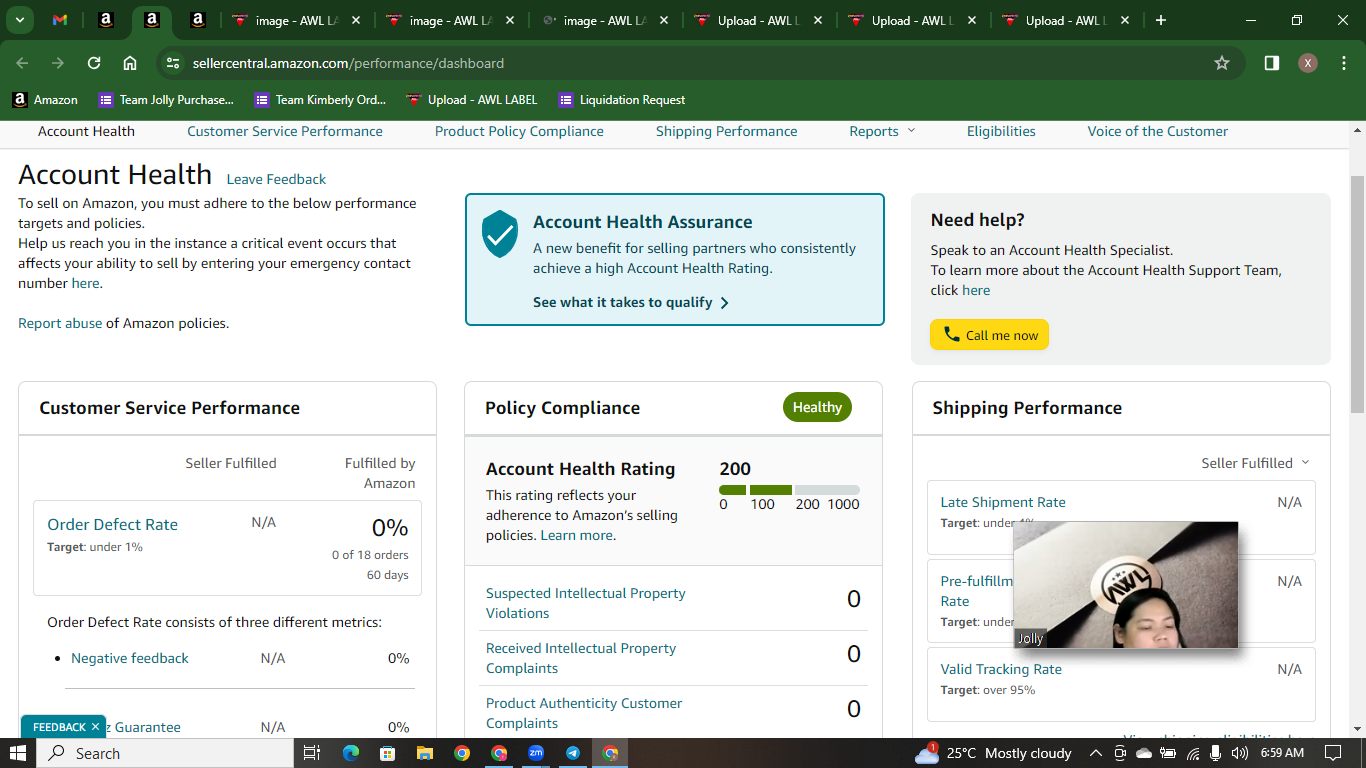Open the Chrome side panel
1366x768 pixels.
1272,63
